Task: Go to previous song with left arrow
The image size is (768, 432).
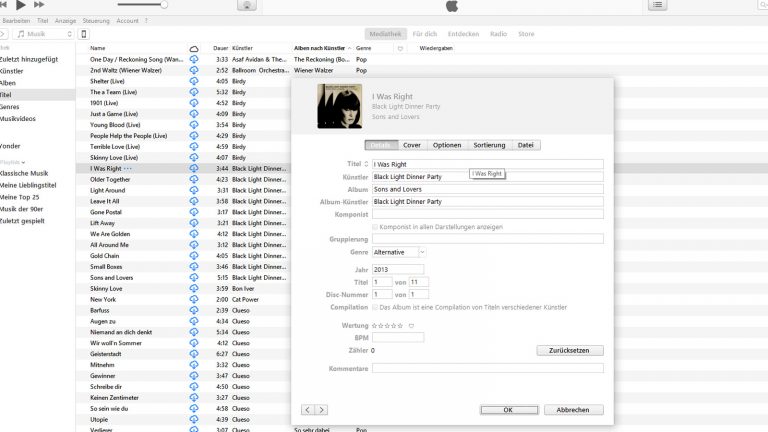Action: tap(309, 409)
